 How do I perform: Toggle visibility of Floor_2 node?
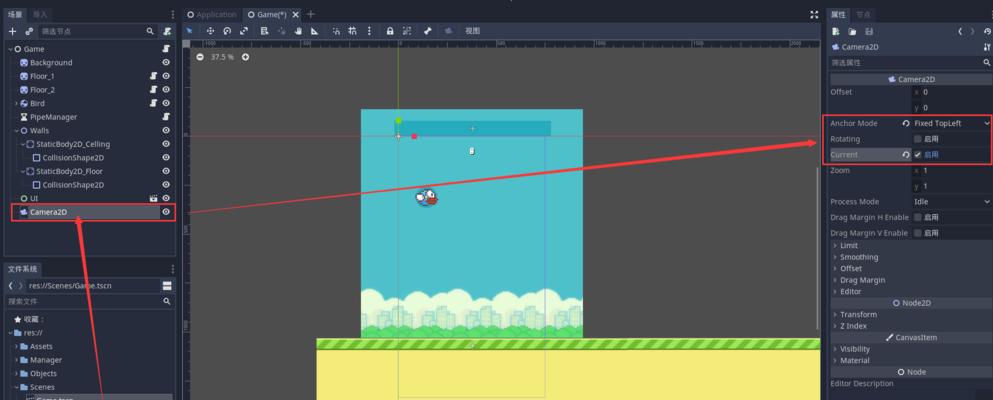tap(167, 90)
